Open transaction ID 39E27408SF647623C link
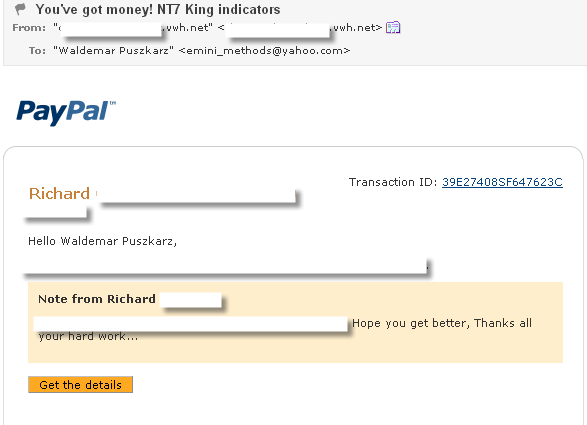Image resolution: width=587 pixels, height=425 pixels. (502, 182)
